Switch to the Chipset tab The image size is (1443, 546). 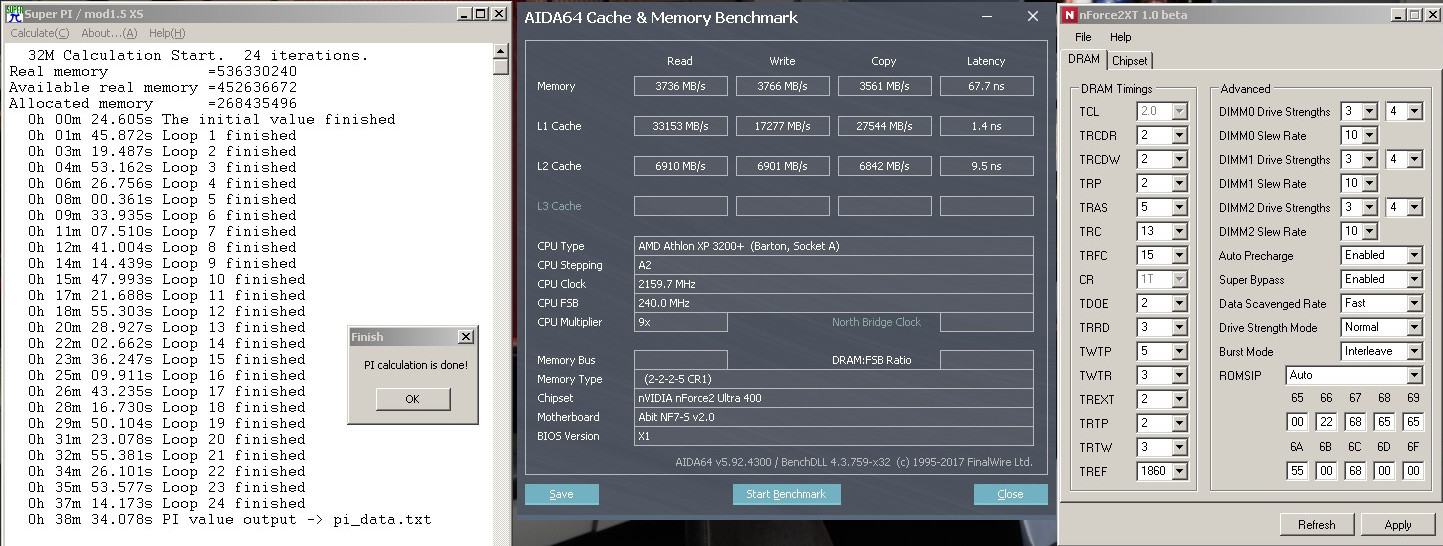[1130, 61]
